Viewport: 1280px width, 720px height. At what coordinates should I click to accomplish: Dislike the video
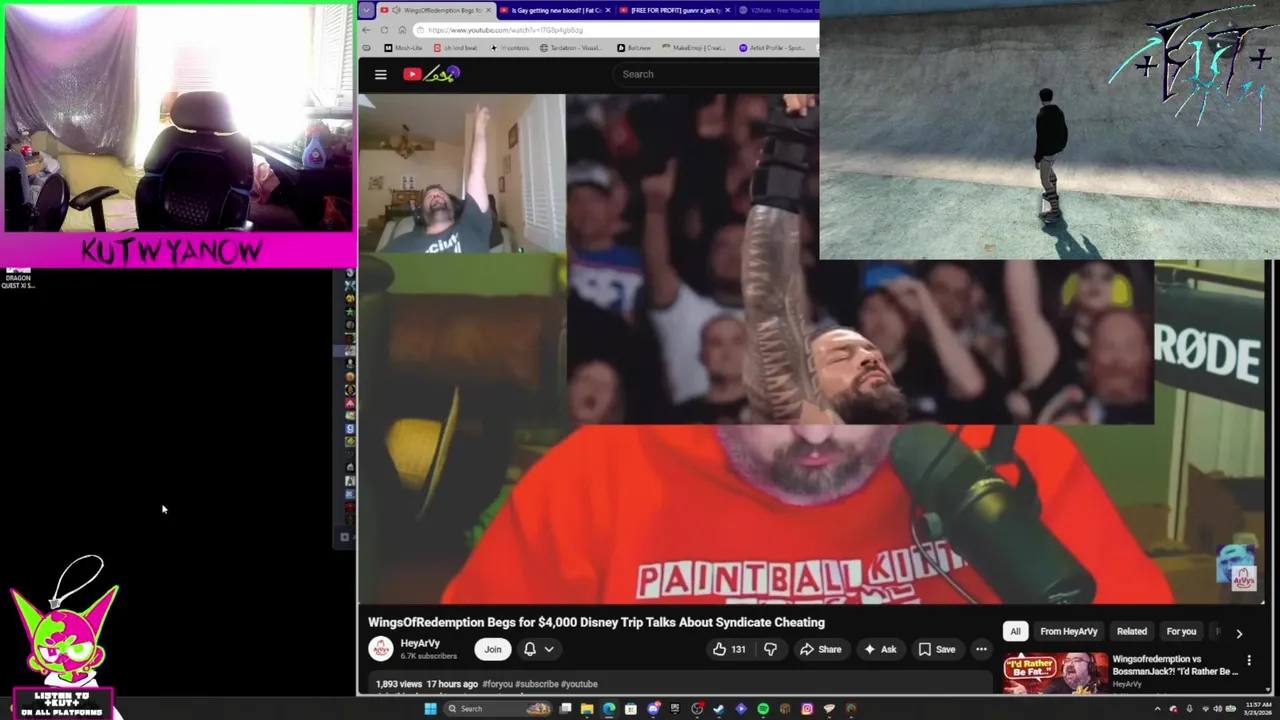[x=770, y=649]
